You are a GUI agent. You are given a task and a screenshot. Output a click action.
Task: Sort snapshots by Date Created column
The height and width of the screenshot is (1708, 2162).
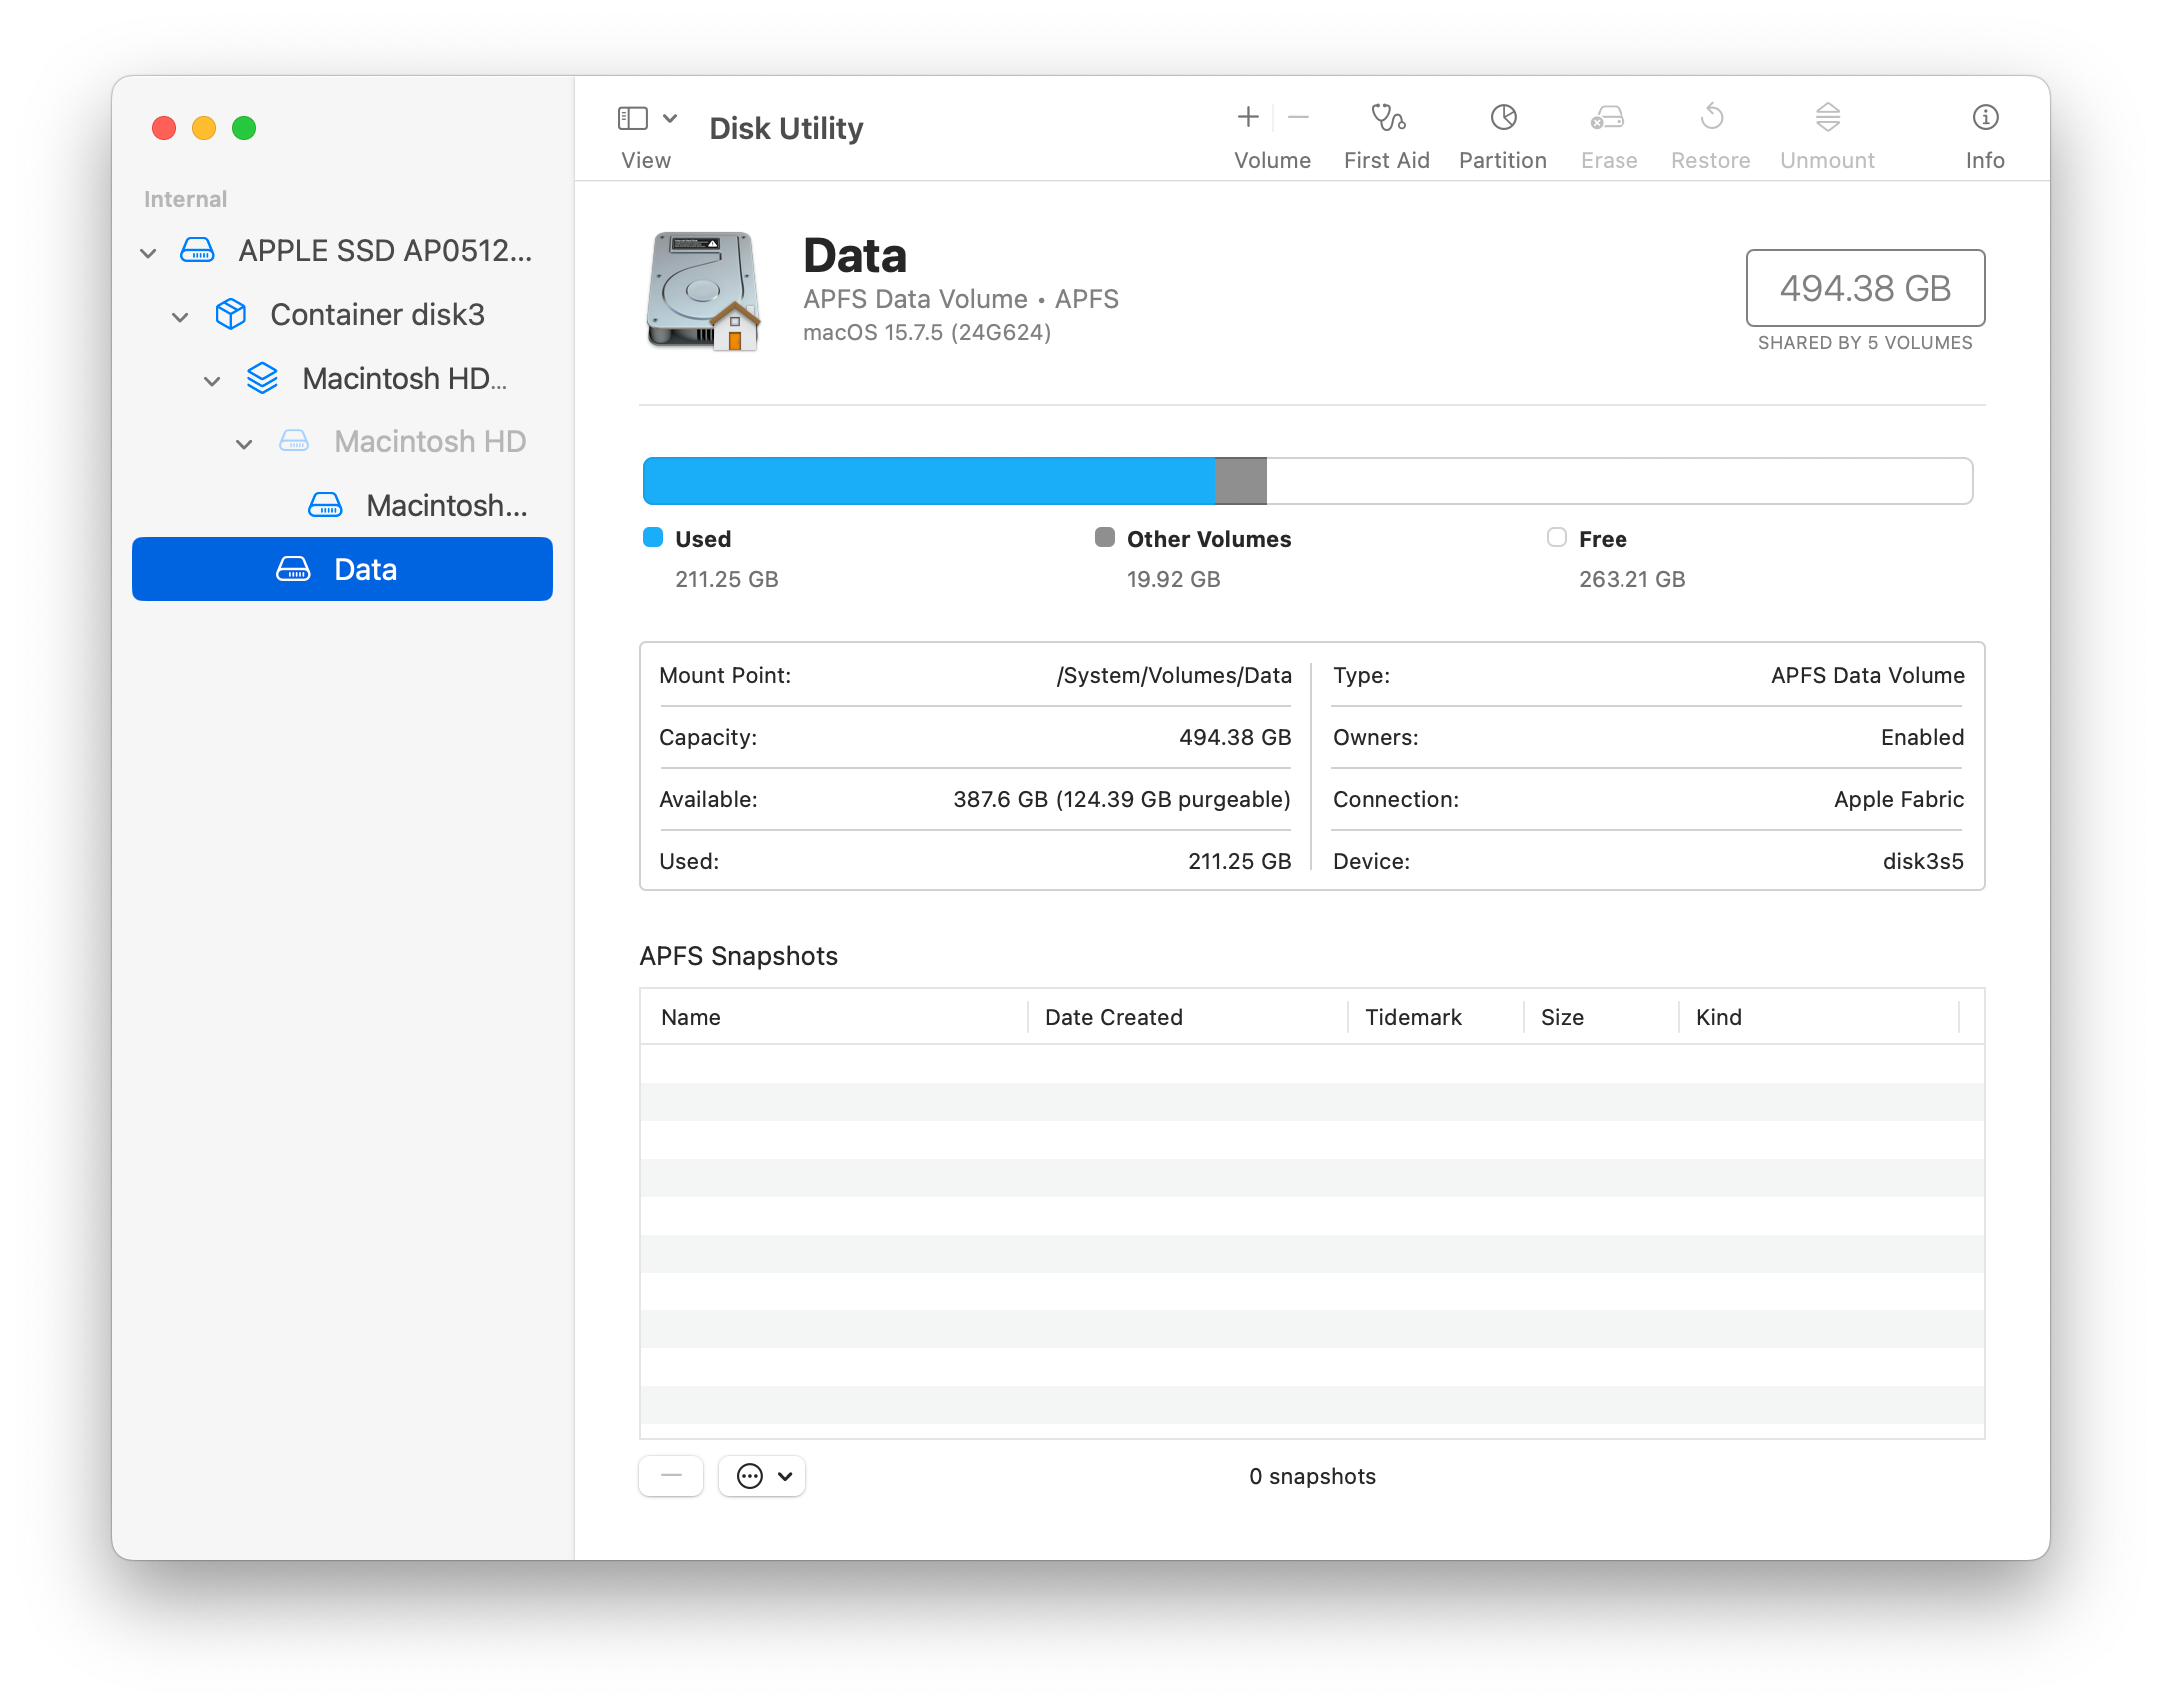(x=1187, y=1017)
